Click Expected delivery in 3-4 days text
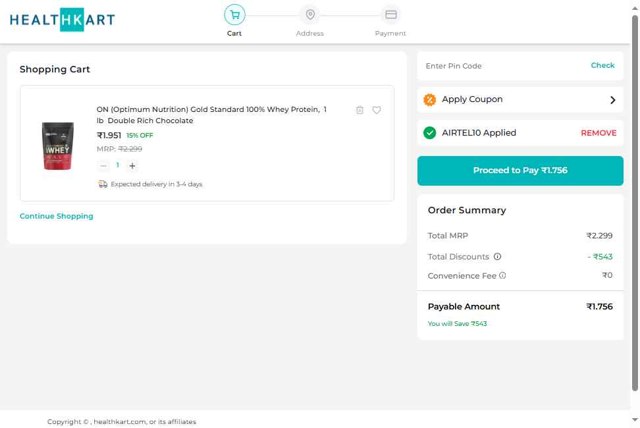Viewport: 640px width, 428px height. pyautogui.click(x=156, y=184)
